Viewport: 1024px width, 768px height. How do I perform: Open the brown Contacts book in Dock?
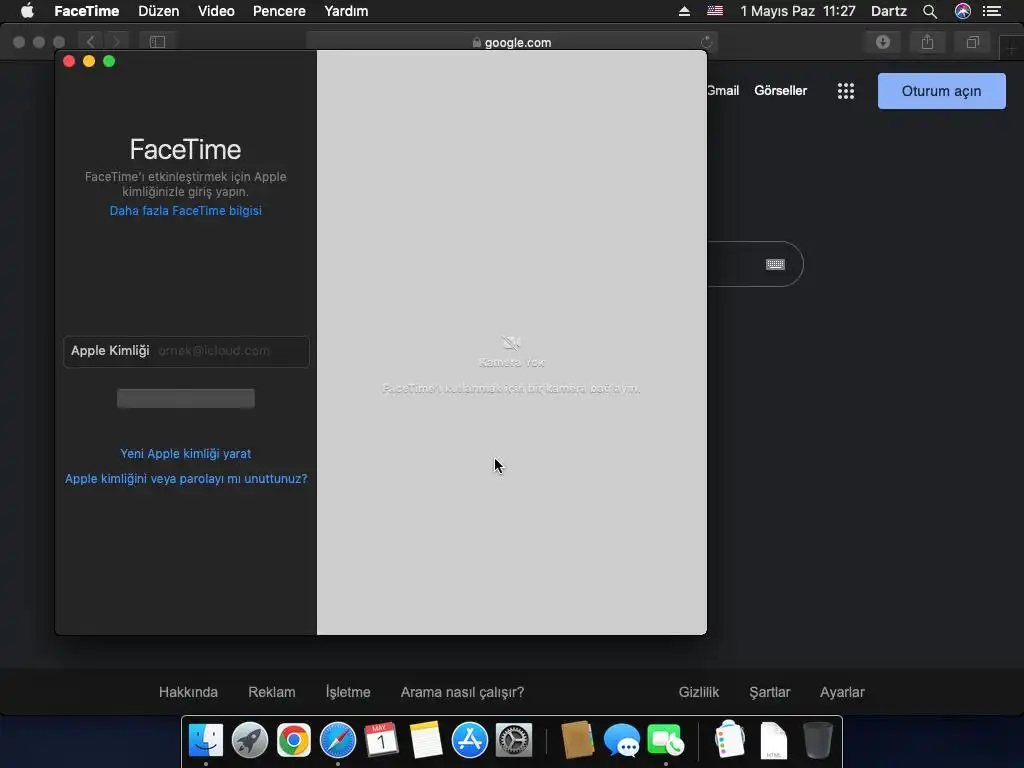click(577, 741)
